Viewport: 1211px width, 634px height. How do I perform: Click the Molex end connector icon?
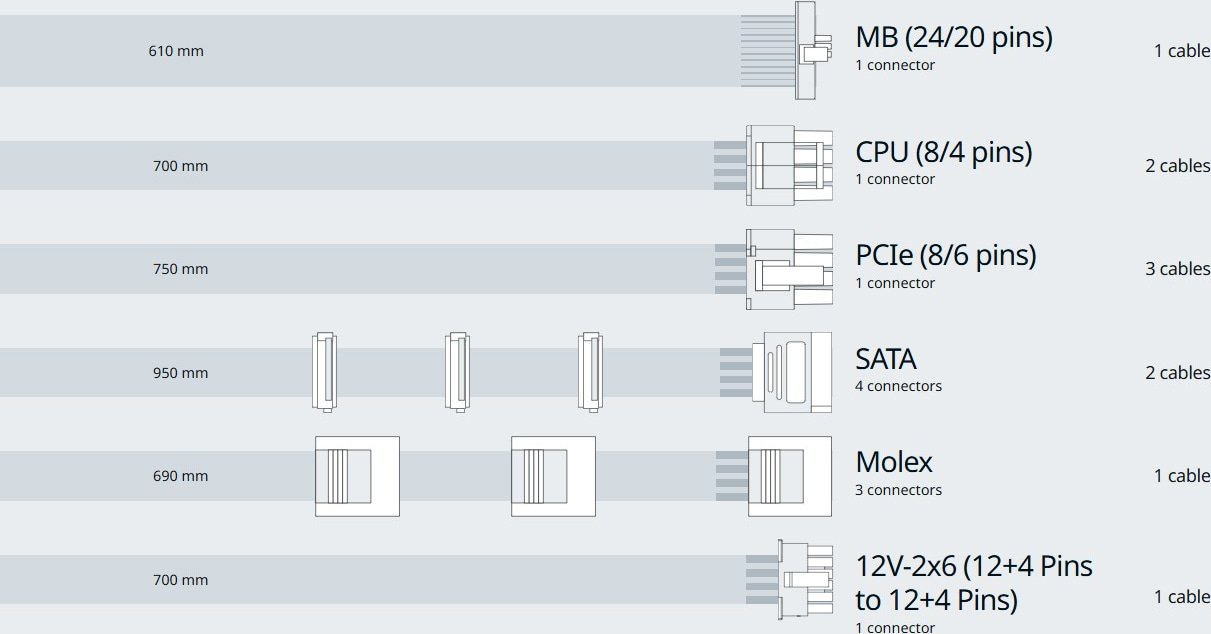pos(774,476)
